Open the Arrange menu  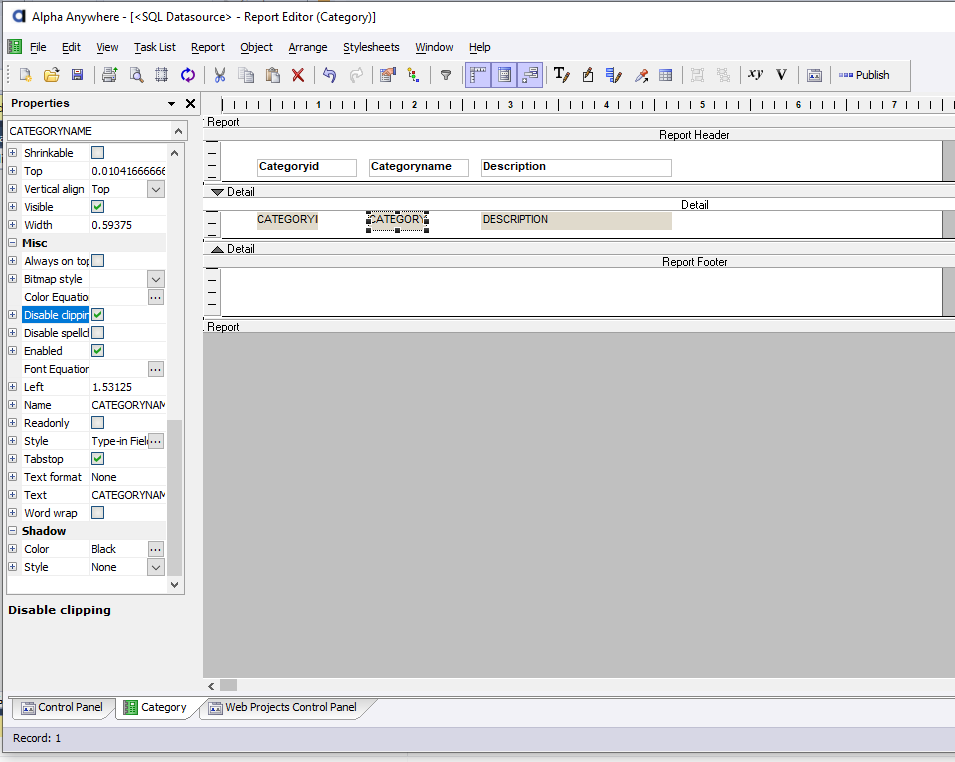(308, 47)
